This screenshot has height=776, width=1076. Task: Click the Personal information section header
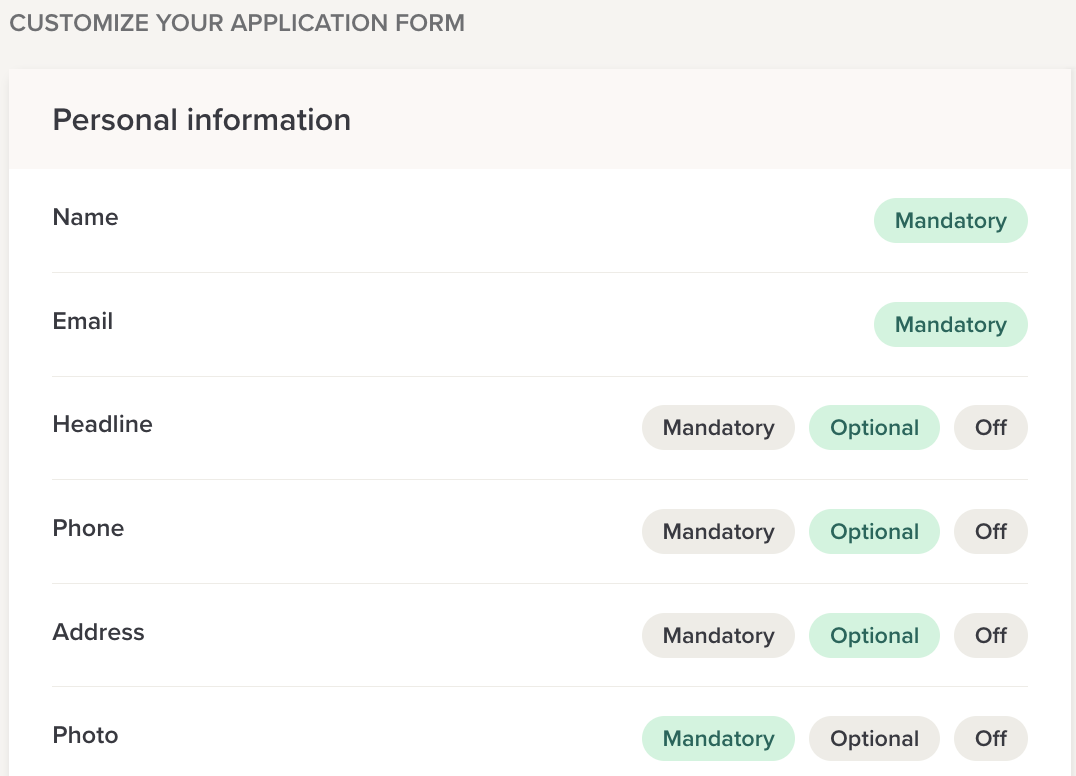coord(201,120)
